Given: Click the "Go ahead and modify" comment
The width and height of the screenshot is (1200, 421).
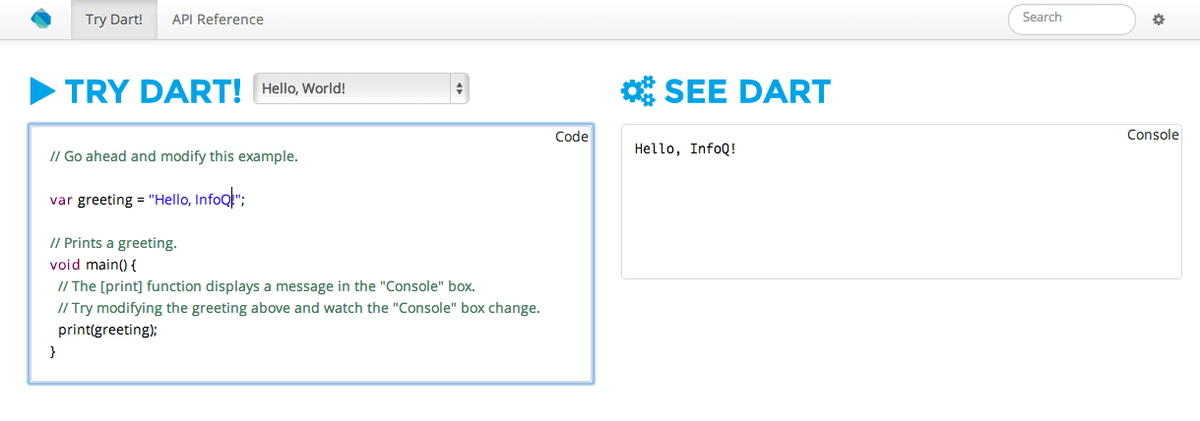Looking at the screenshot, I should pos(174,157).
